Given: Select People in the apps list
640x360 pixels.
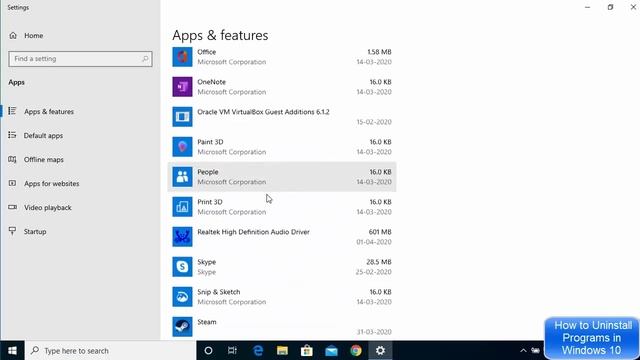Looking at the screenshot, I should point(282,177).
